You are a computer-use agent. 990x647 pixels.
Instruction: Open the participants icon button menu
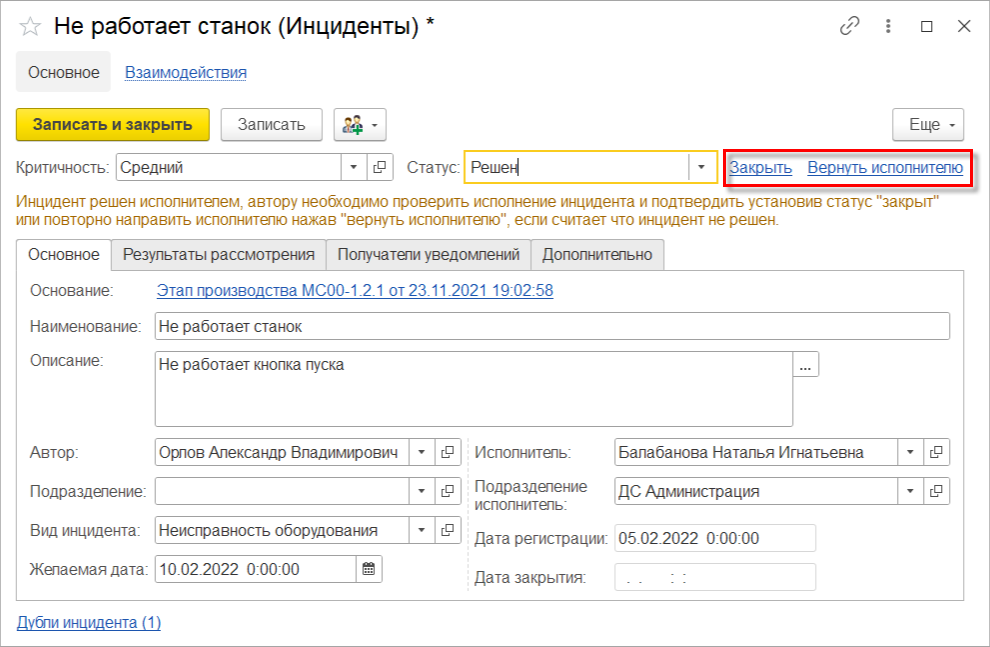click(360, 125)
